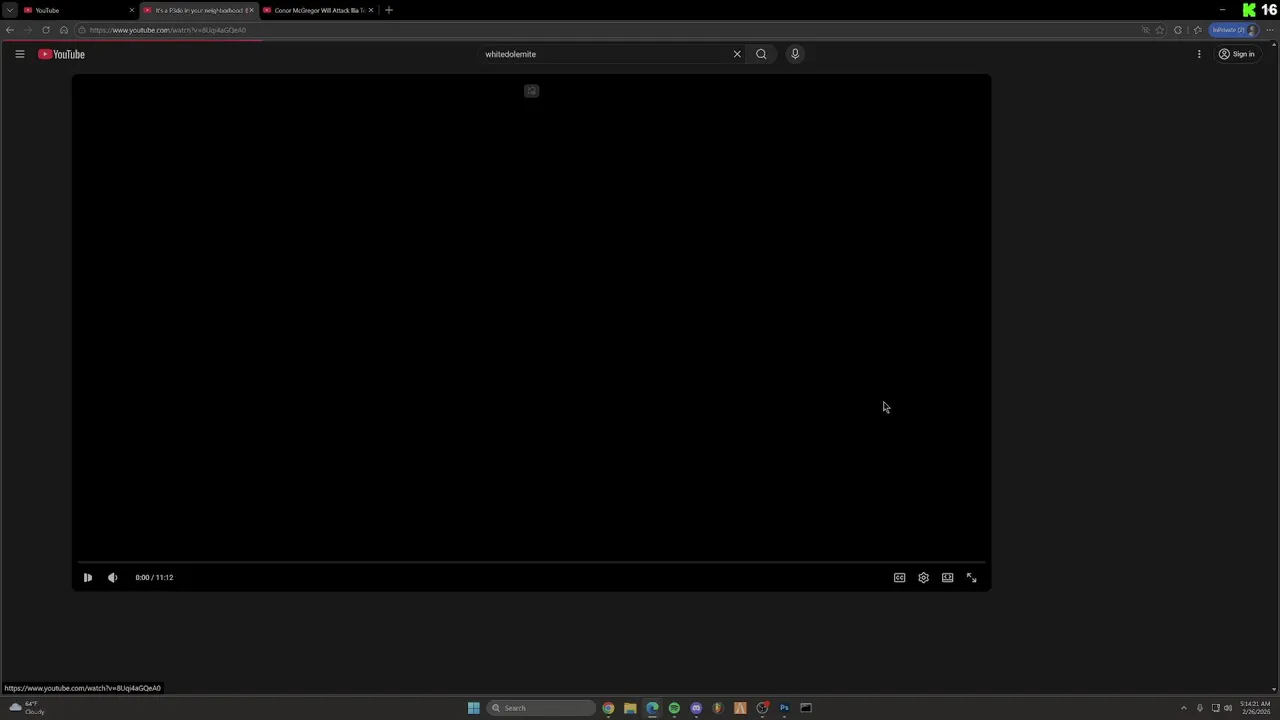This screenshot has width=1280, height=720.
Task: Open Google Chrome from the taskbar
Action: pyautogui.click(x=608, y=708)
